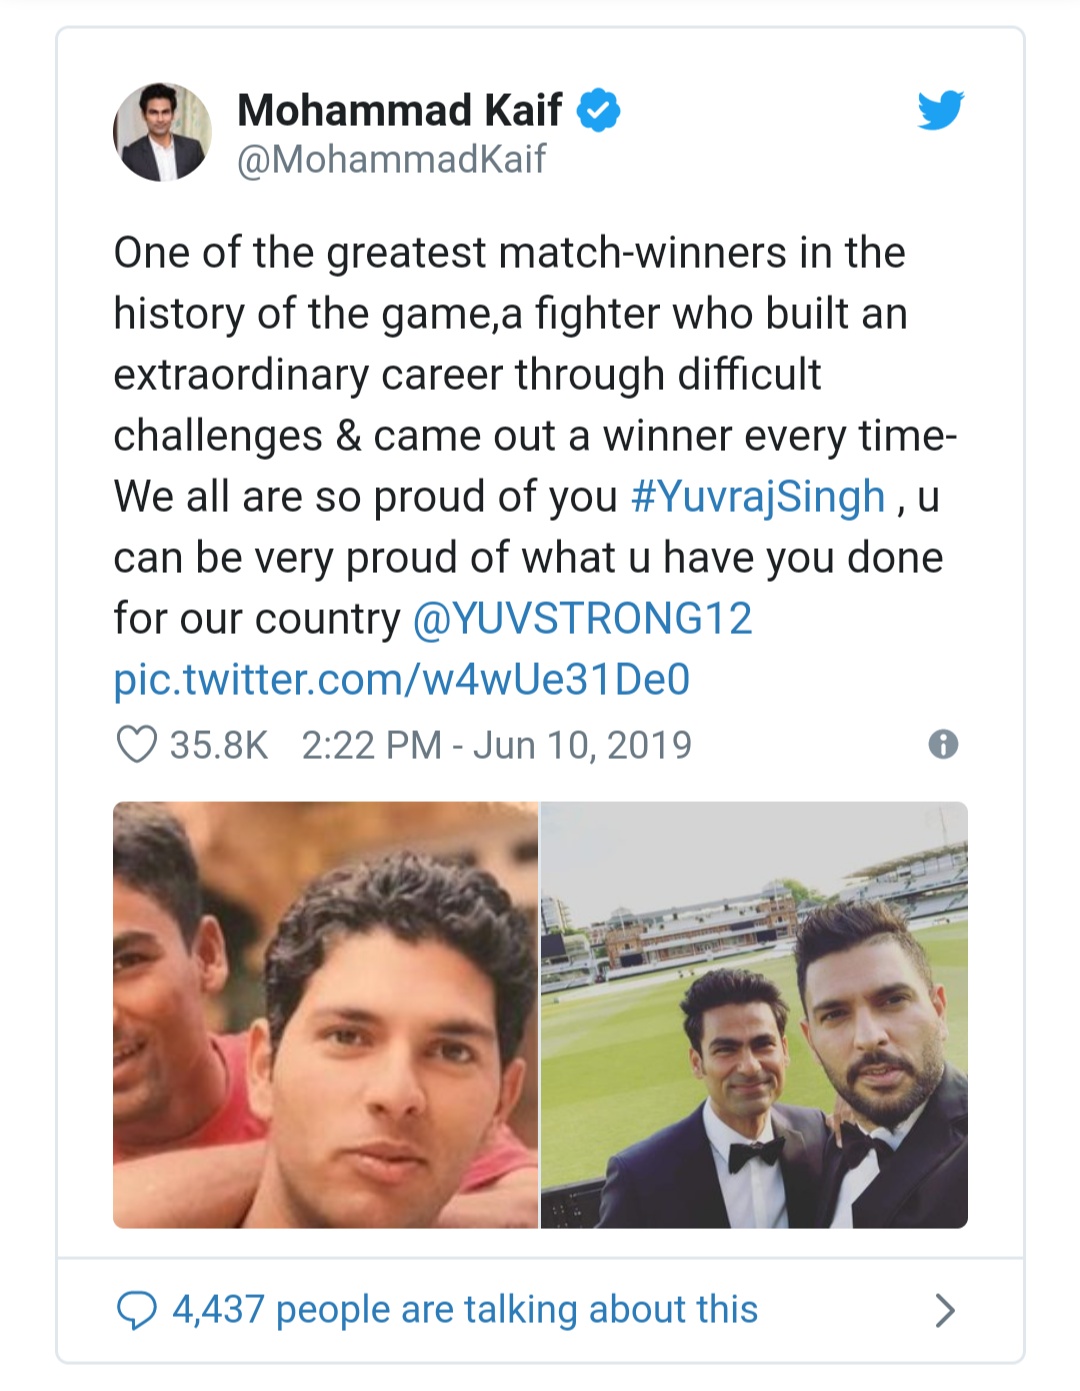Viewport: 1080px width, 1391px height.
Task: Like the tweet with the heart icon
Action: point(137,745)
